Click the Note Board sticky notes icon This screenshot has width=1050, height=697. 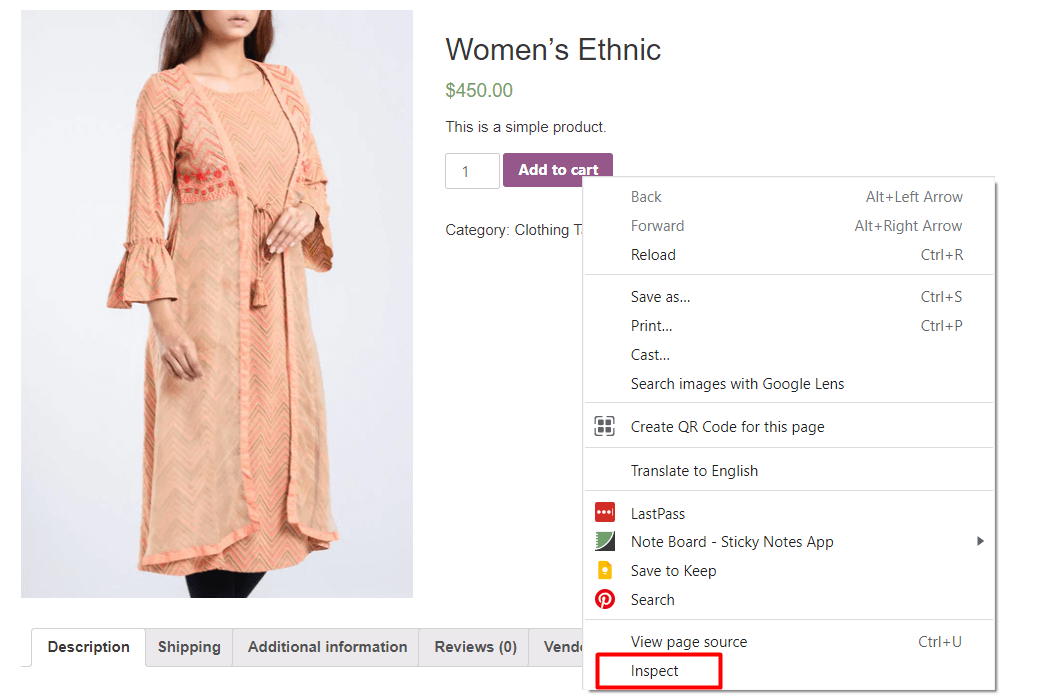(604, 541)
